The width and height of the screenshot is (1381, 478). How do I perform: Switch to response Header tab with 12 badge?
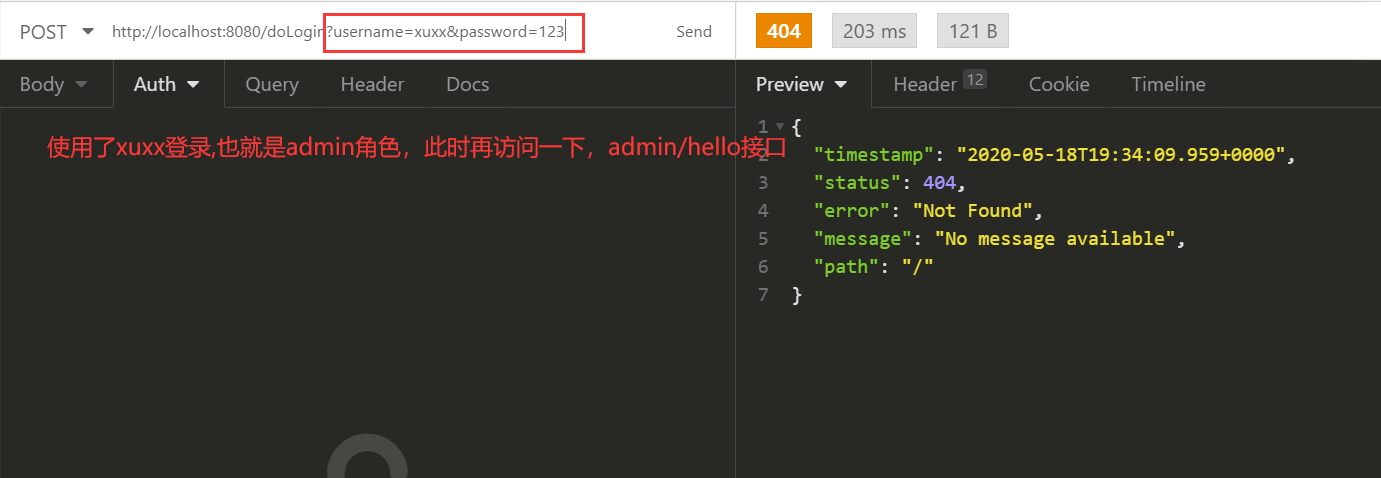pos(938,84)
